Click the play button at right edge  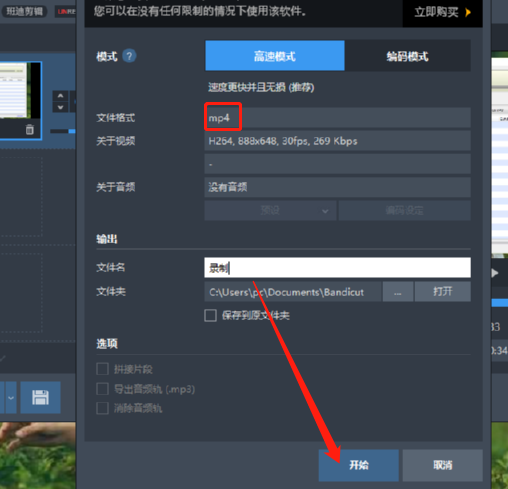click(495, 273)
